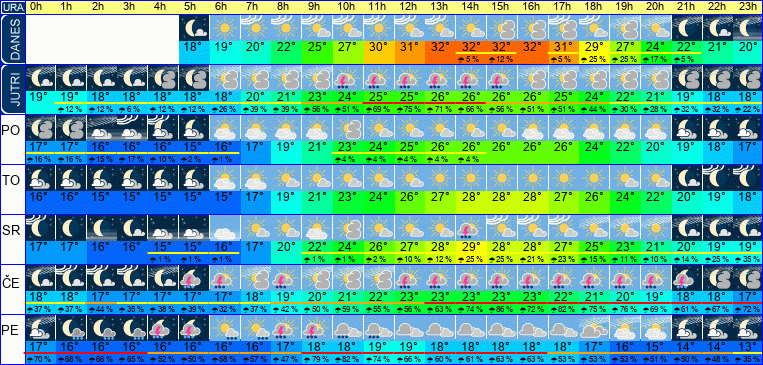763x365 pixels.
Task: Click the rainy grey cloud icon for PE at 10h
Action: [x=347, y=327]
